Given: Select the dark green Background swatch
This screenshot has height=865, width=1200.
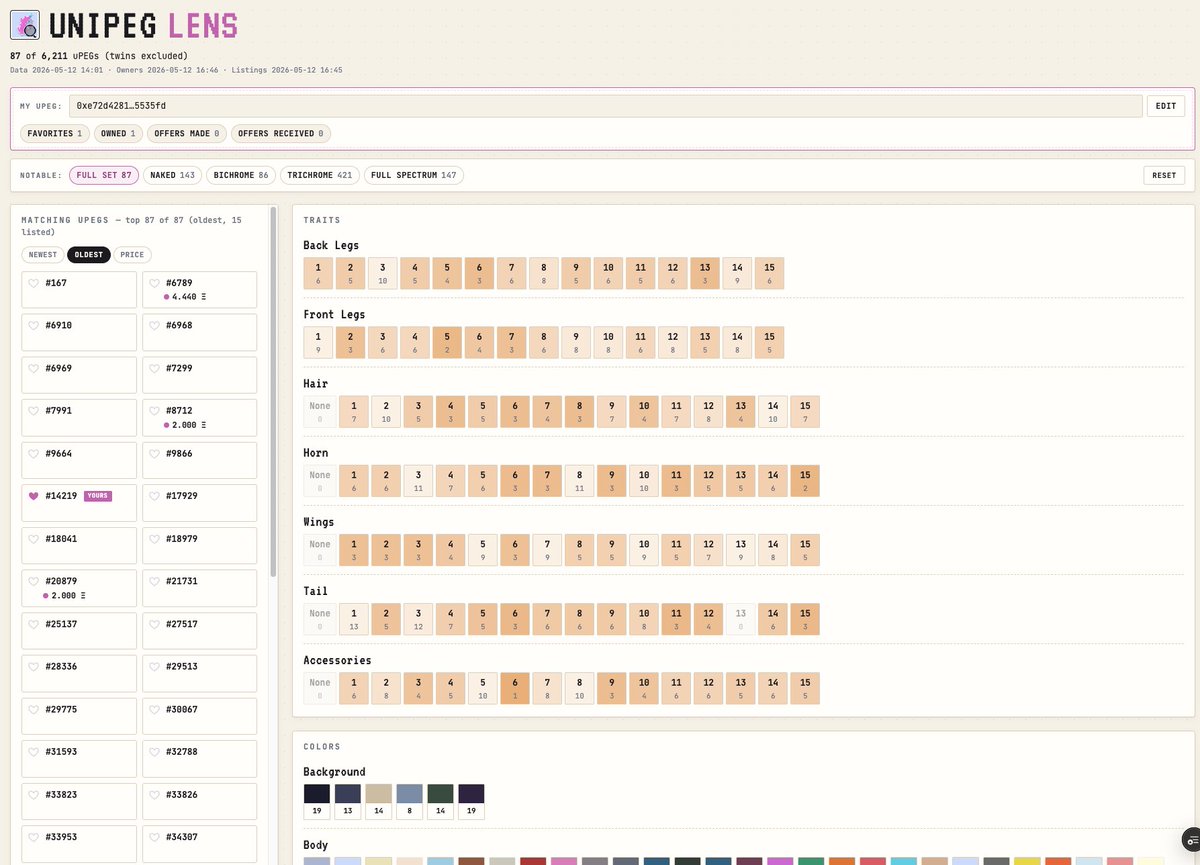Looking at the screenshot, I should coord(440,801).
